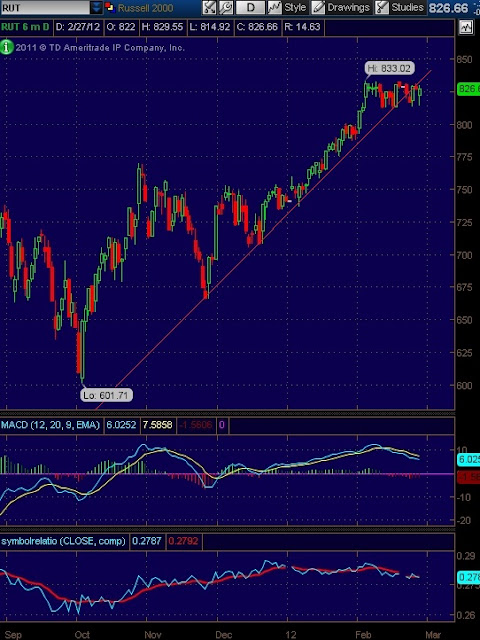Click the chart-mode icon at top right

(466, 28)
